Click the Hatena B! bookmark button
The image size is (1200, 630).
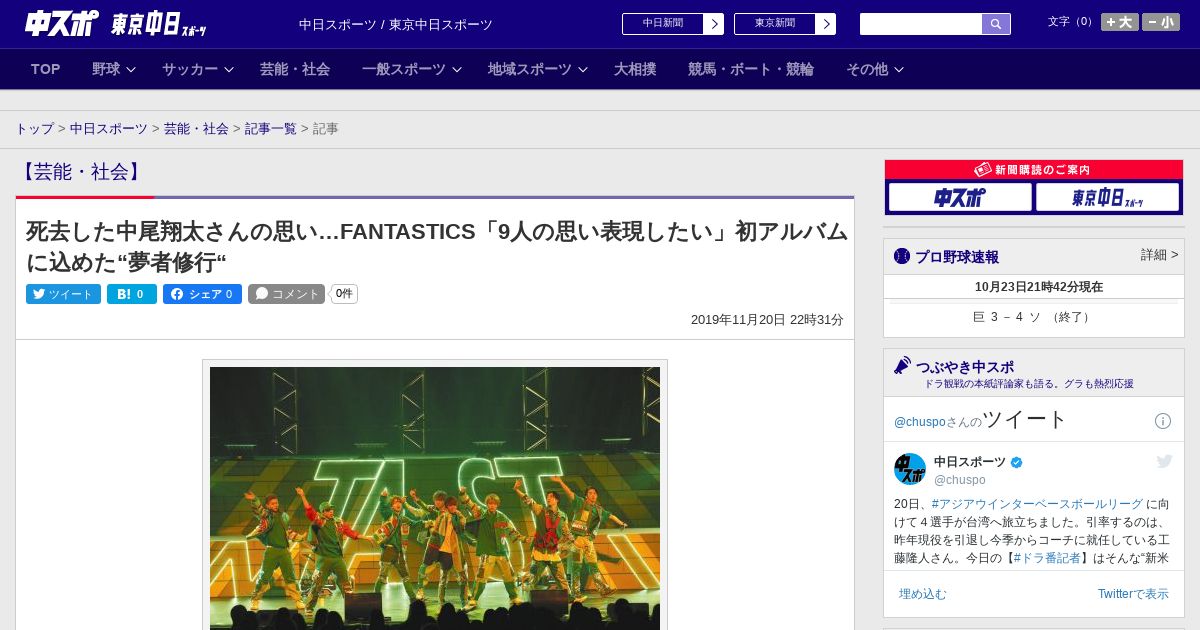[132, 294]
